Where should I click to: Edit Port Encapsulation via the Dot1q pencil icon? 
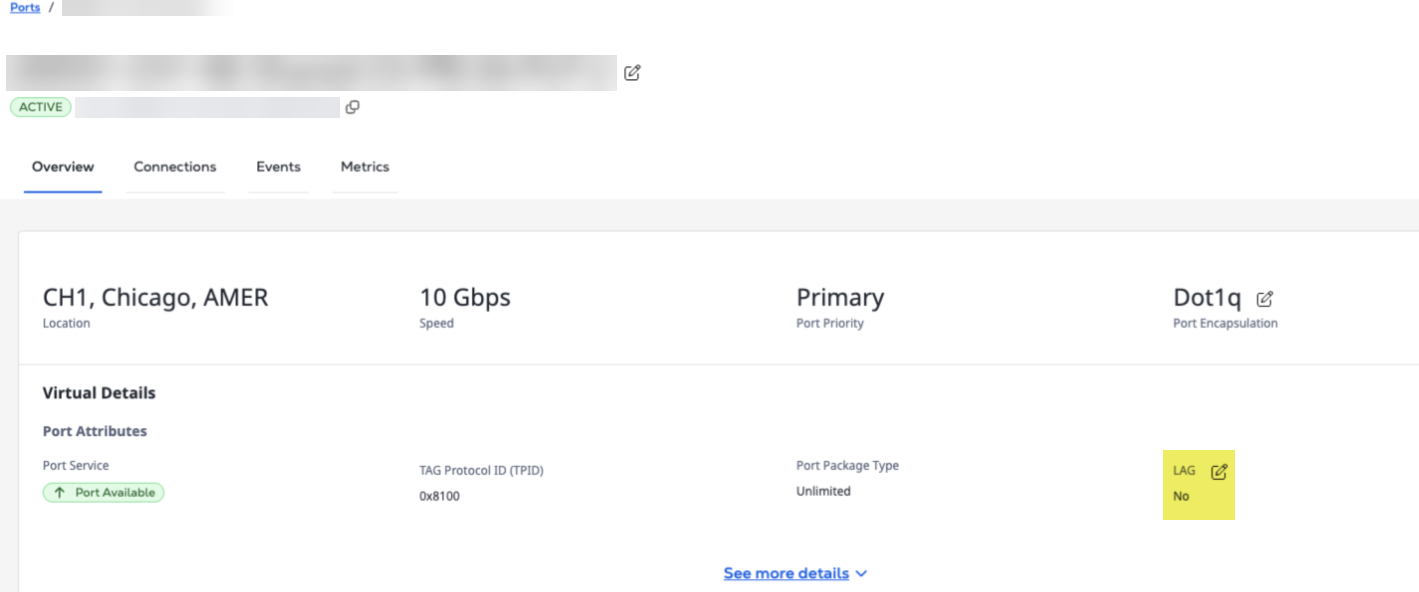(x=1265, y=298)
